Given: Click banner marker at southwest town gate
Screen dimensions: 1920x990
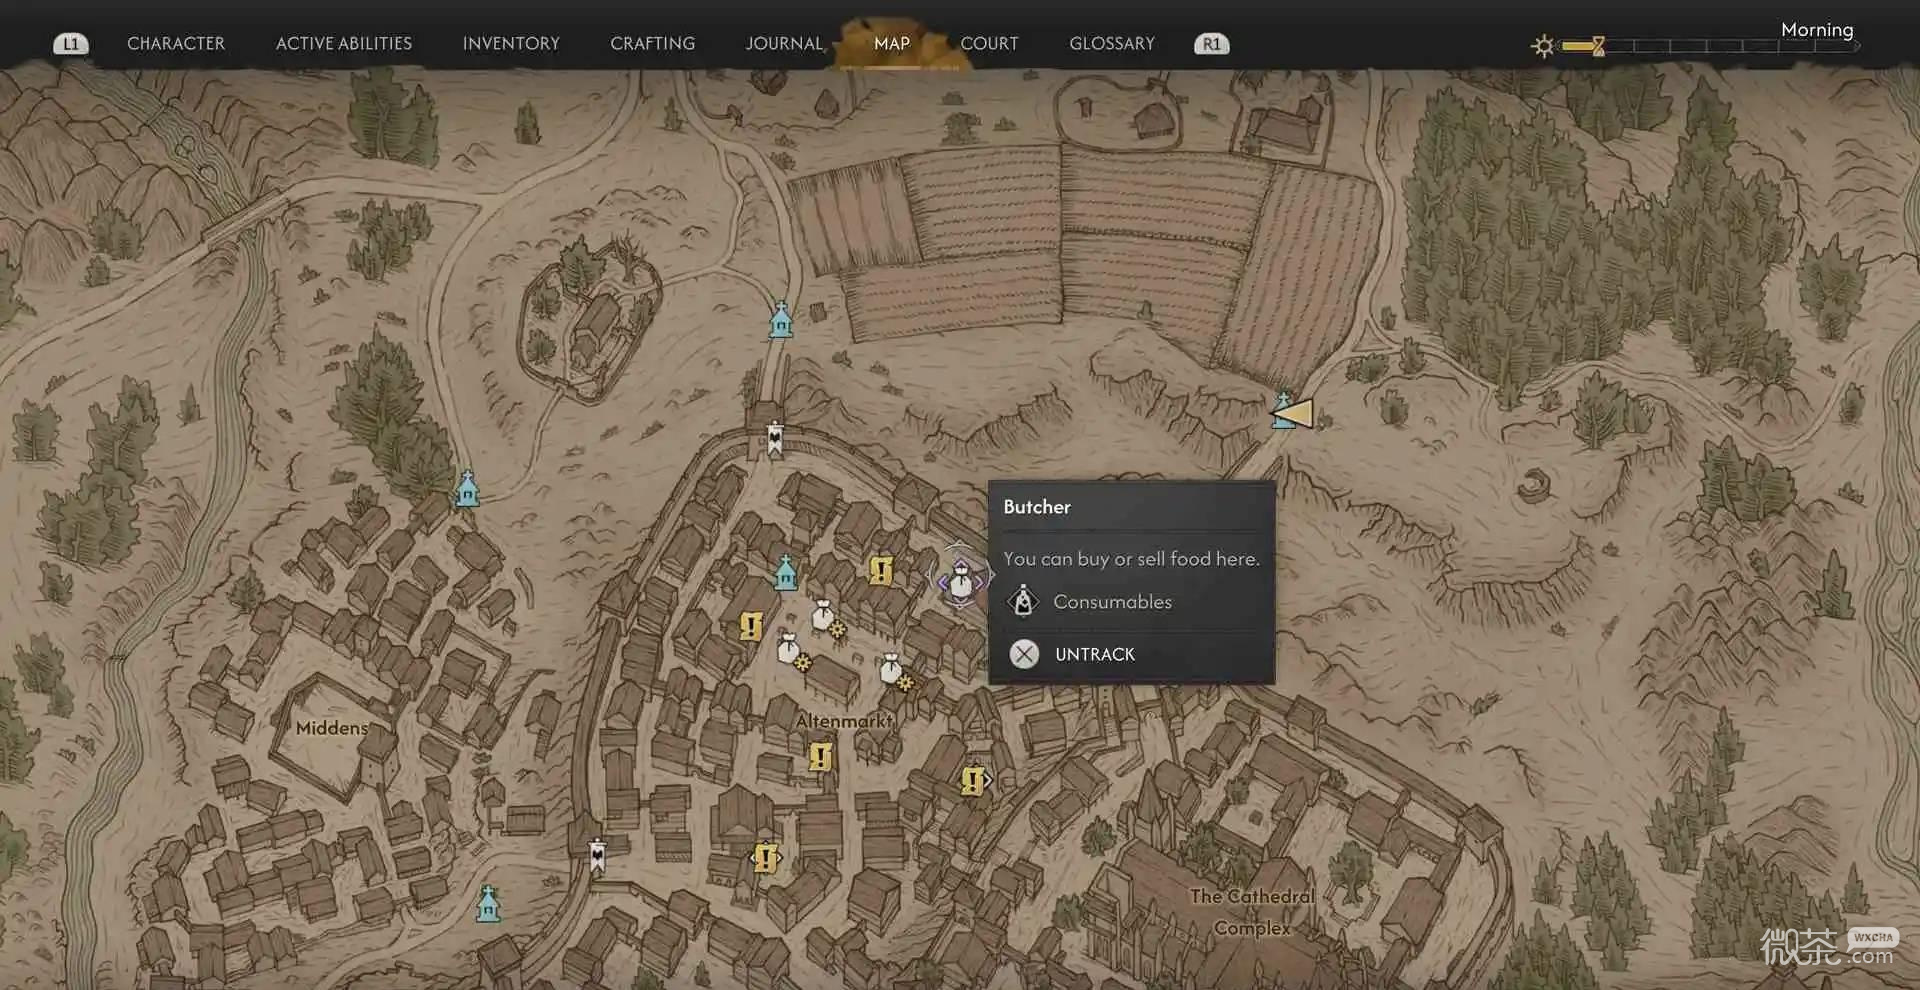Looking at the screenshot, I should coord(597,855).
